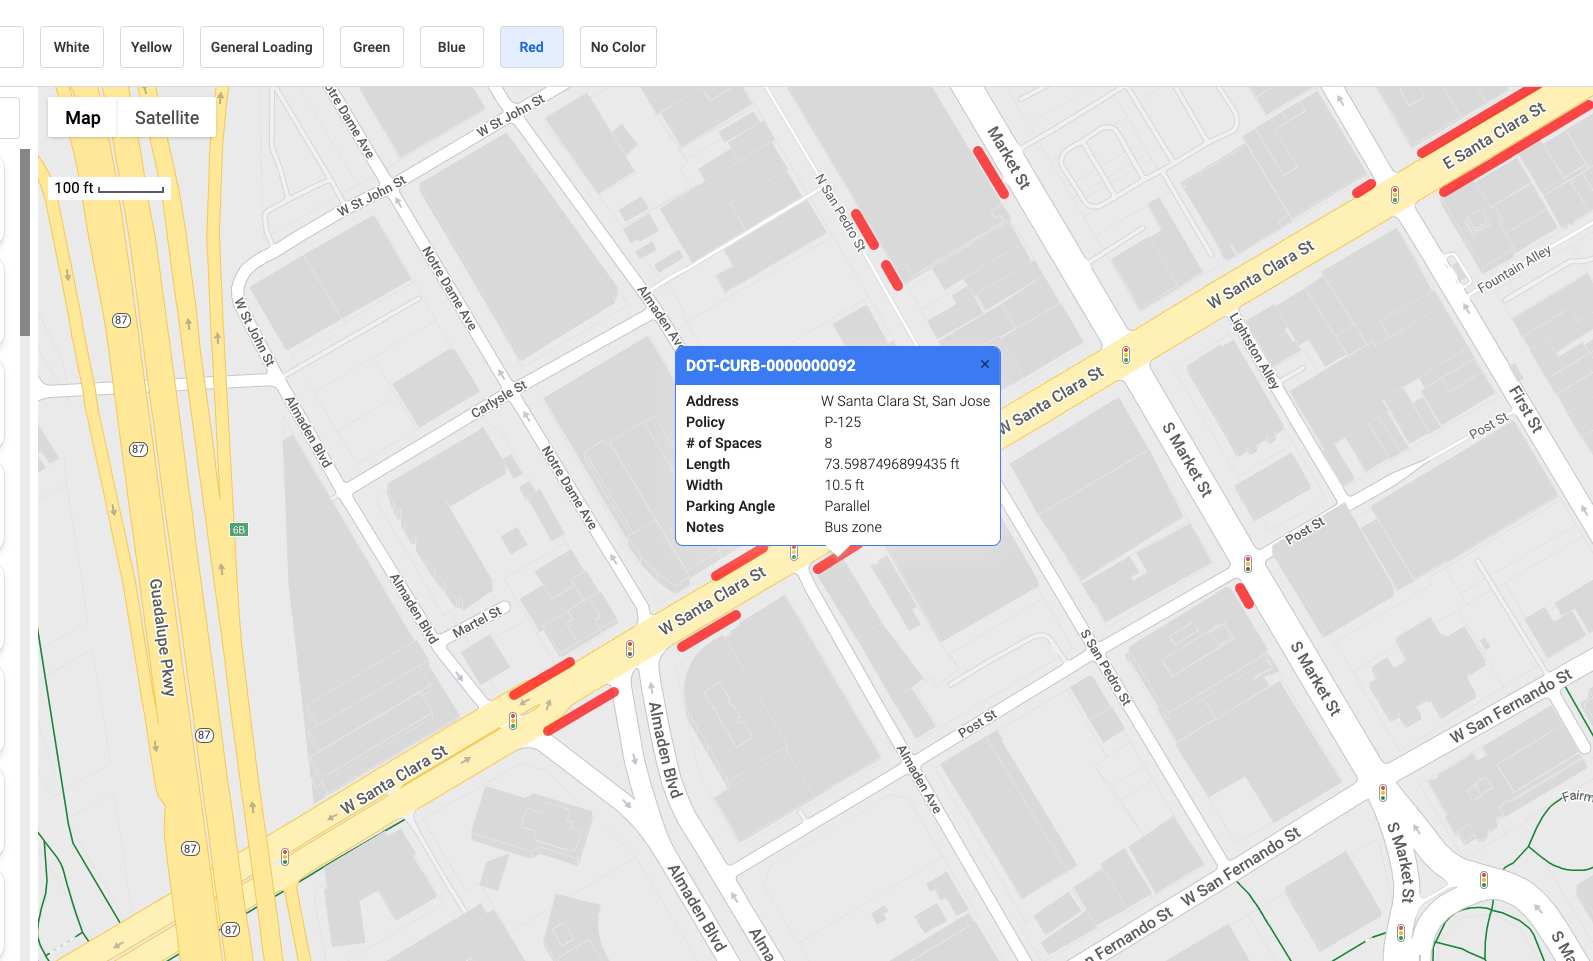Toggle the General Loading filter
The height and width of the screenshot is (961, 1593).
coord(262,47)
